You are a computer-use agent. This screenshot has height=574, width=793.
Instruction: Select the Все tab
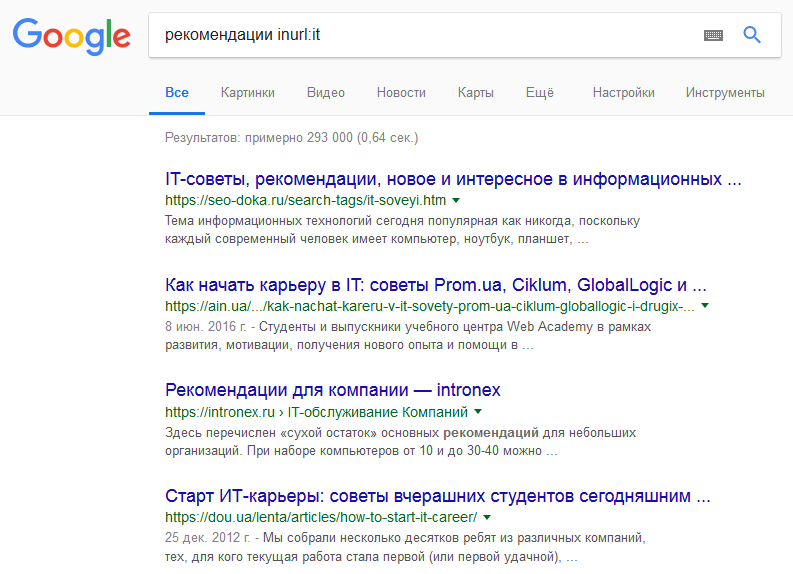[177, 93]
